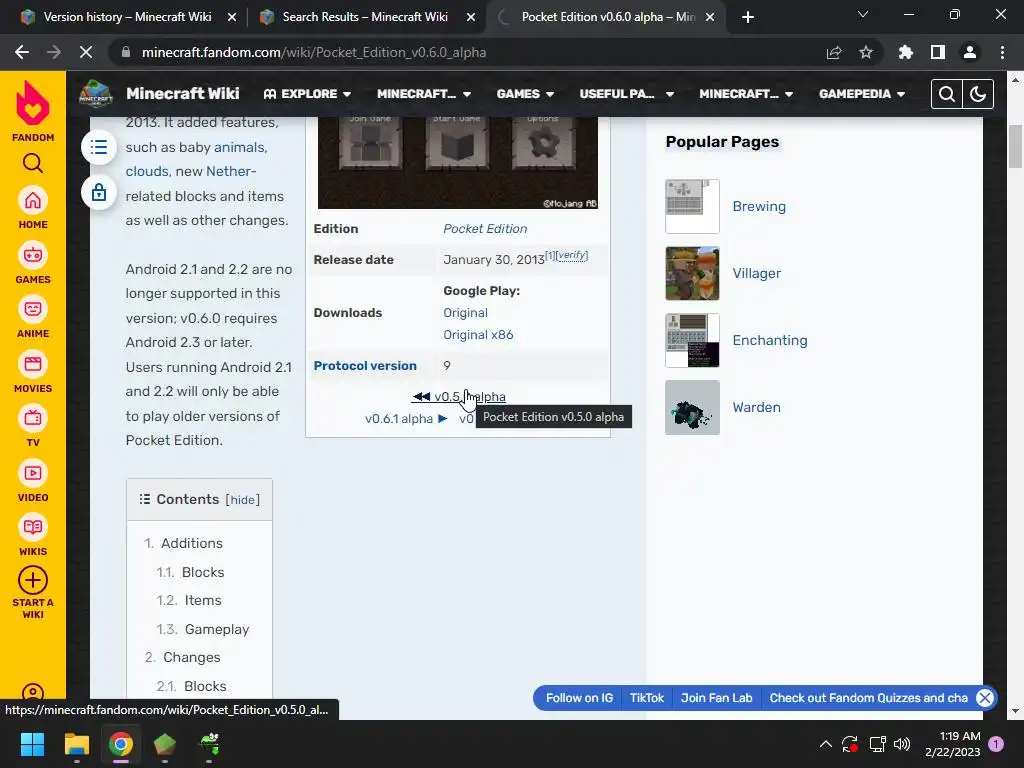Click the Minecraft Wiki title link
The height and width of the screenshot is (768, 1024).
pos(183,94)
